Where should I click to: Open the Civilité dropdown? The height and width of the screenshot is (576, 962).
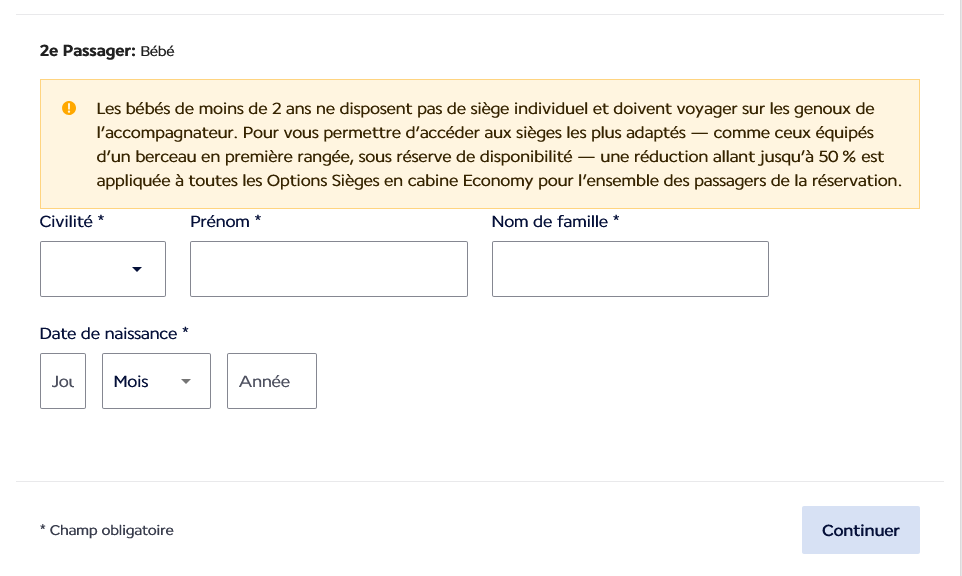pos(103,269)
